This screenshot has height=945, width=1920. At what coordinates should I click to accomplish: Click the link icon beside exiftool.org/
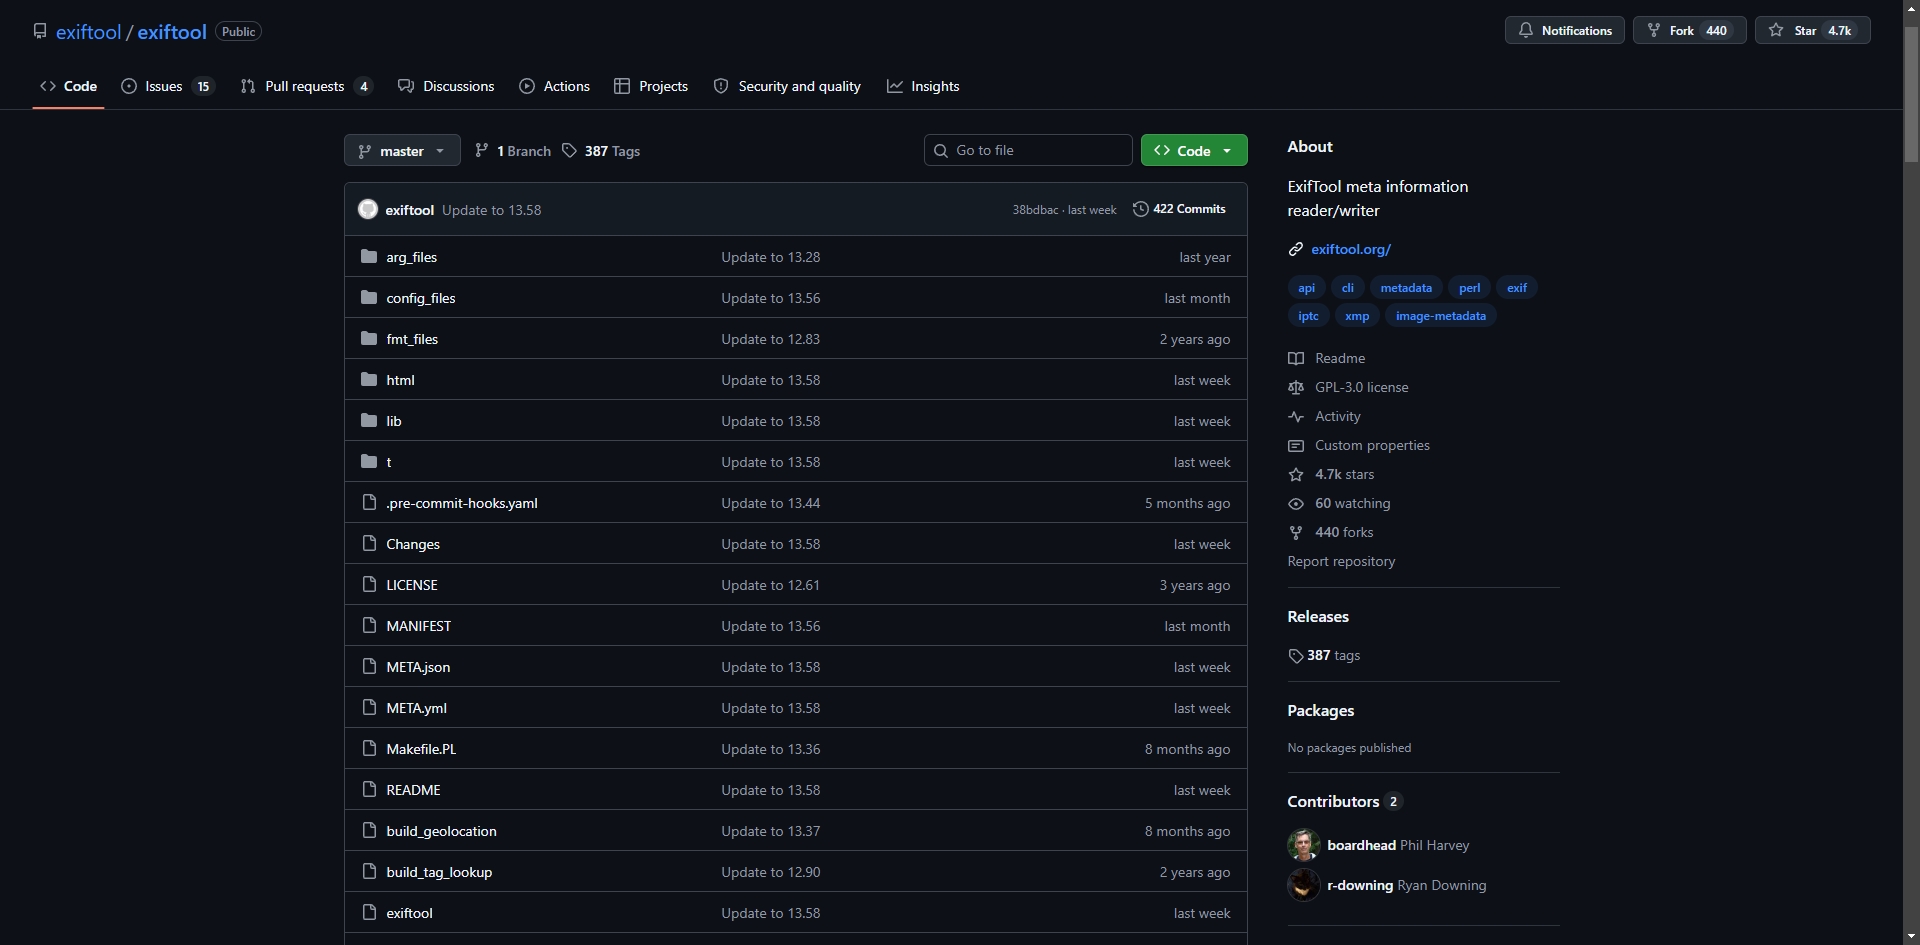pyautogui.click(x=1296, y=249)
